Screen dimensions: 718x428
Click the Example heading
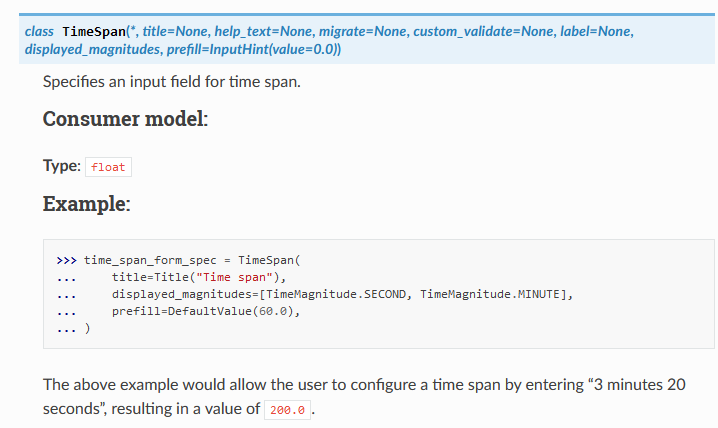tap(85, 204)
